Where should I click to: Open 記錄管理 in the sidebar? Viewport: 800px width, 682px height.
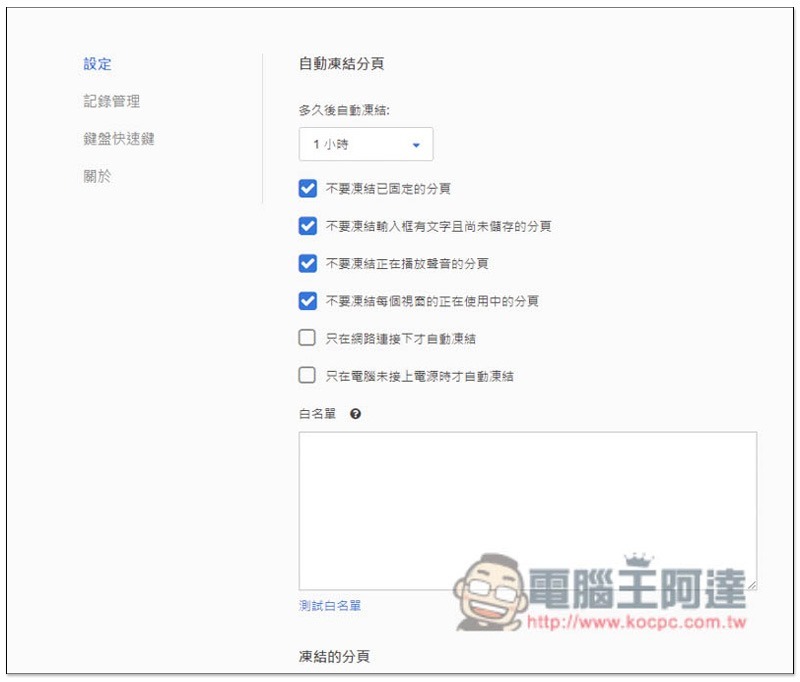111,101
